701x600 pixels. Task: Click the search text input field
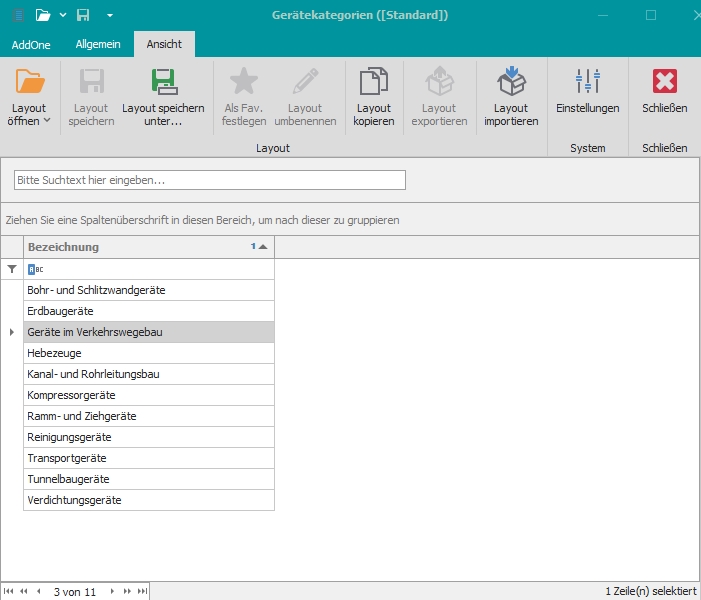pyautogui.click(x=210, y=180)
